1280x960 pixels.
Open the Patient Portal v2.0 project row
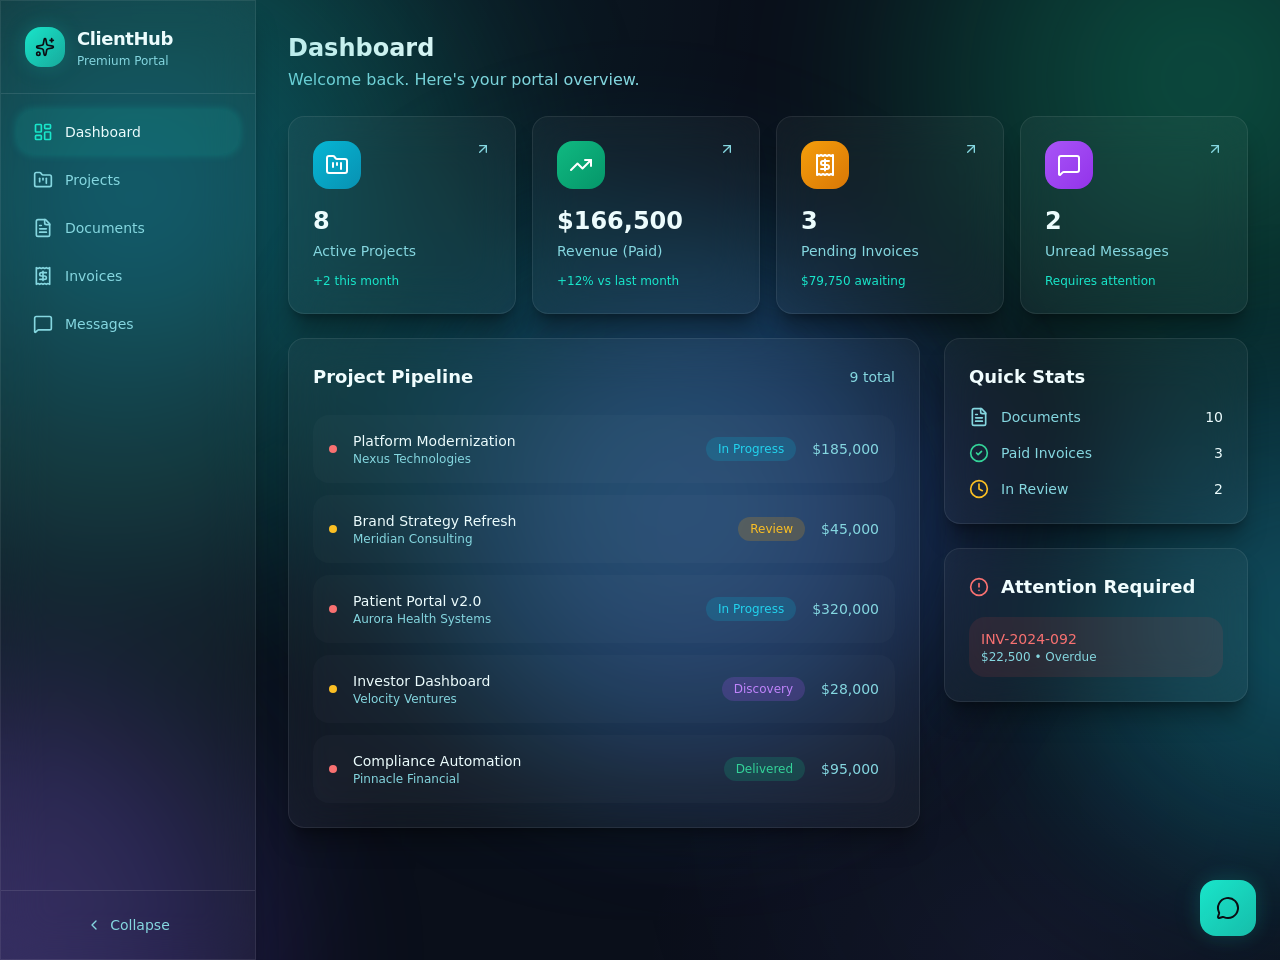(604, 609)
